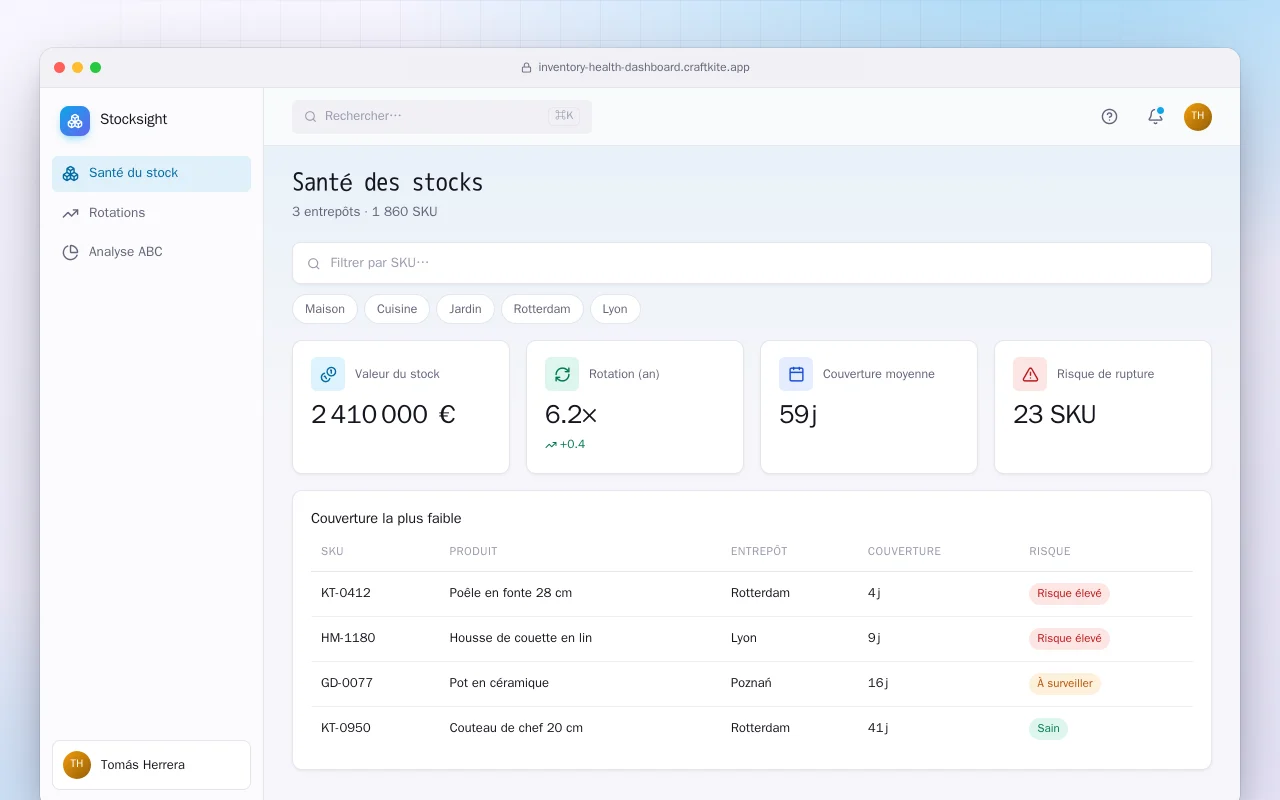
Task: Click the TH avatar in top bar
Action: click(x=1198, y=117)
